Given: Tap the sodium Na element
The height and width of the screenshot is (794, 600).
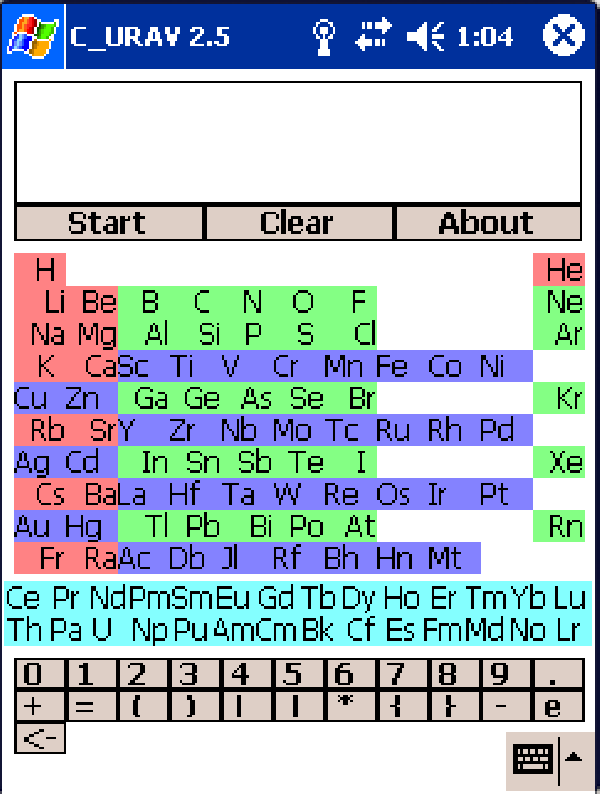Looking at the screenshot, I should [x=47, y=334].
